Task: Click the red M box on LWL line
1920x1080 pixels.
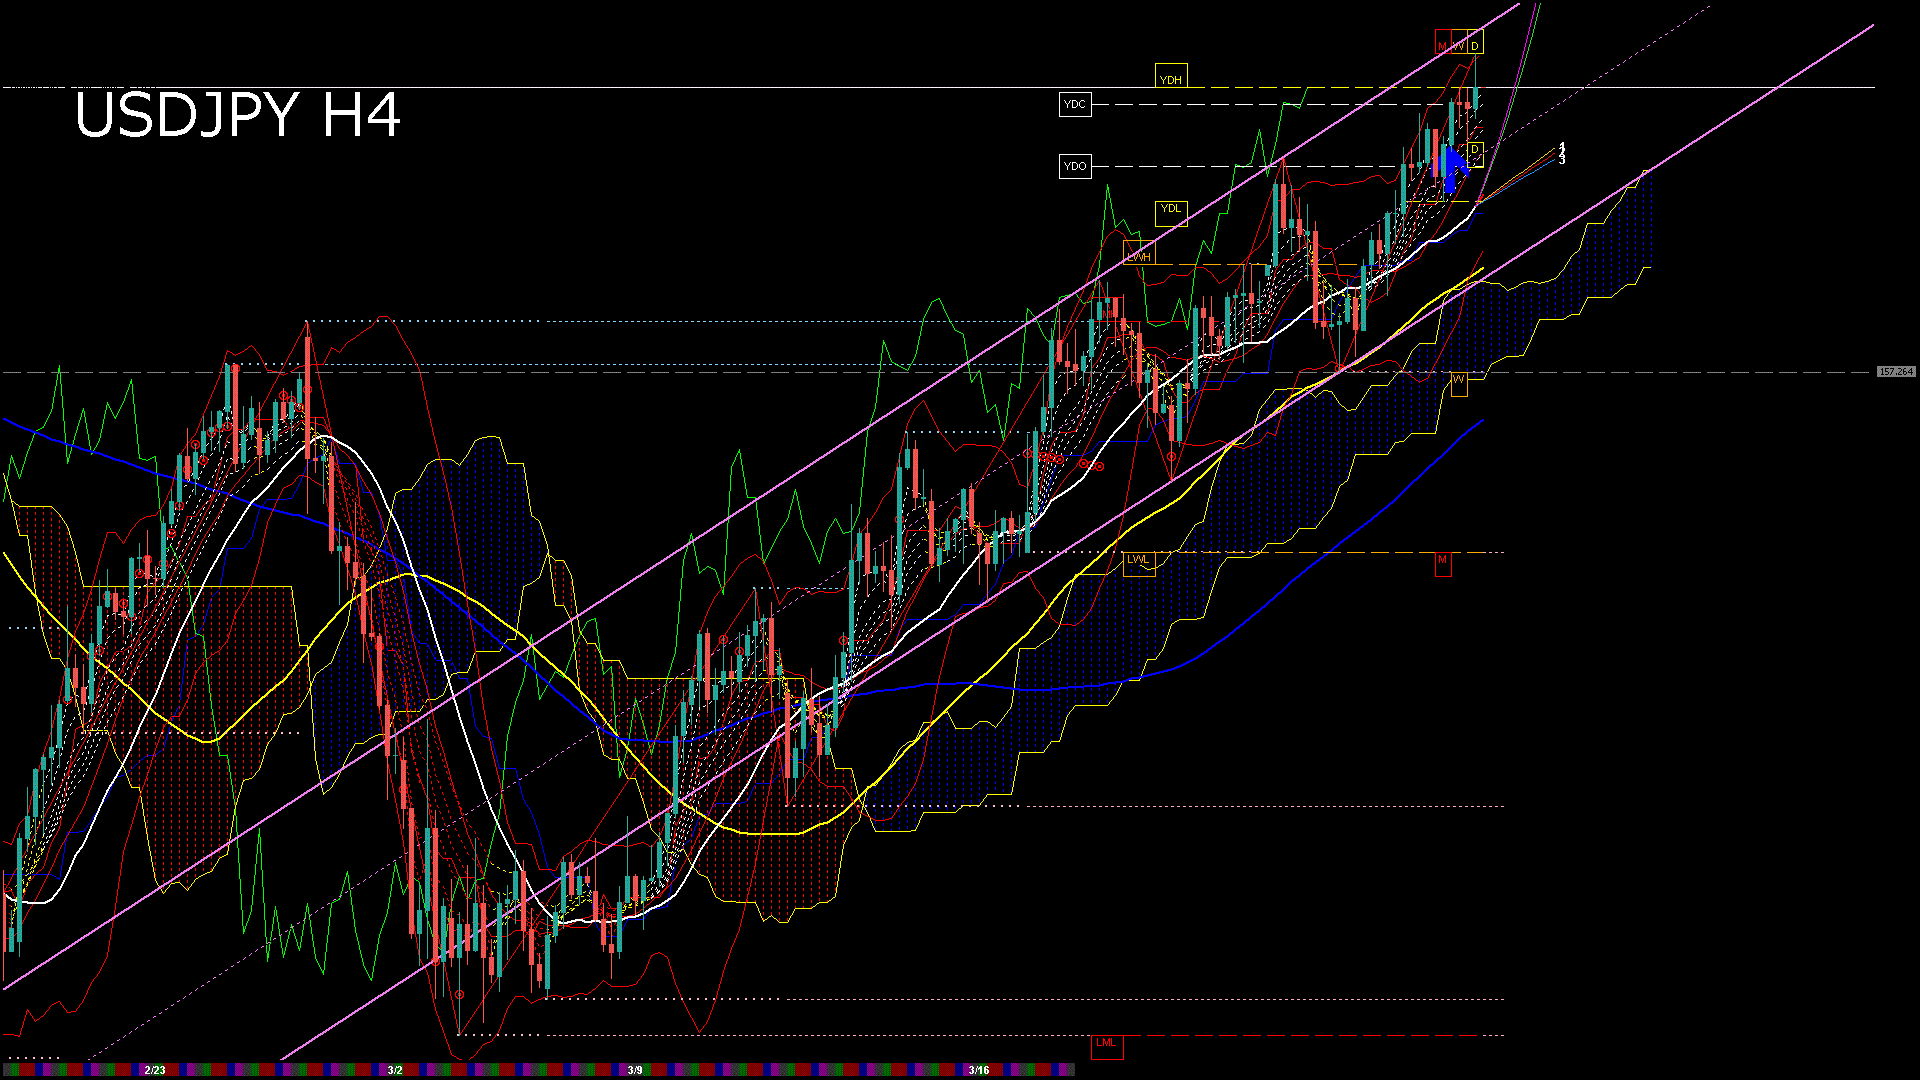Action: coord(1443,562)
